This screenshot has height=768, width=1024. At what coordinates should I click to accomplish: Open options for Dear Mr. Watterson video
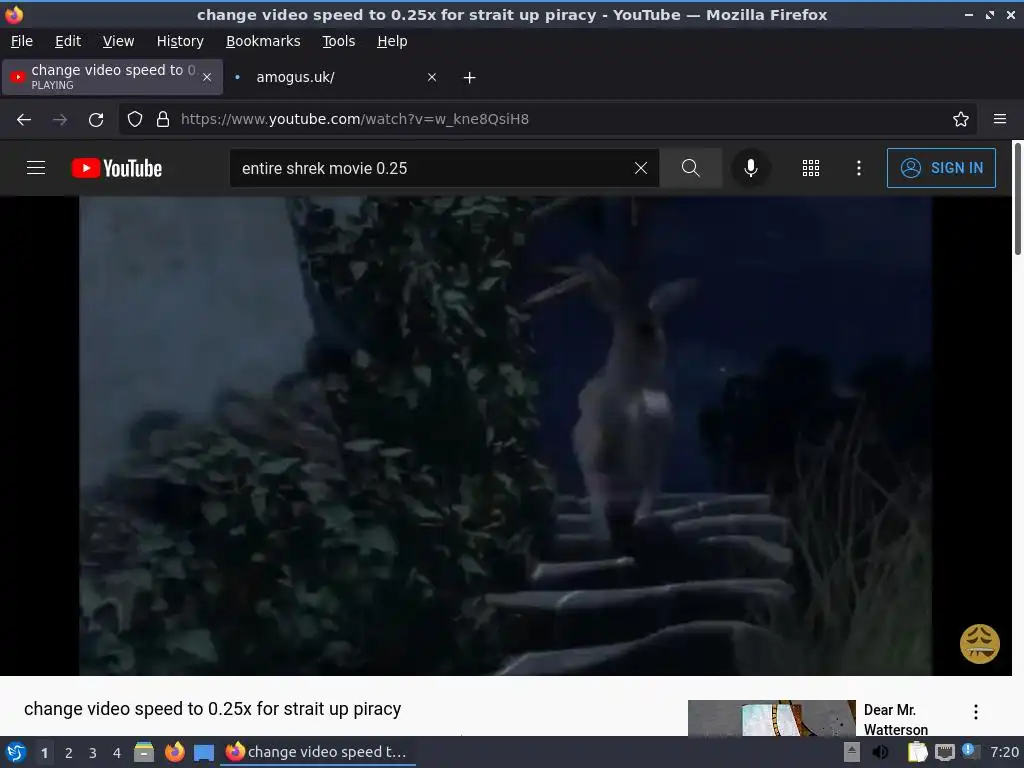click(x=976, y=712)
